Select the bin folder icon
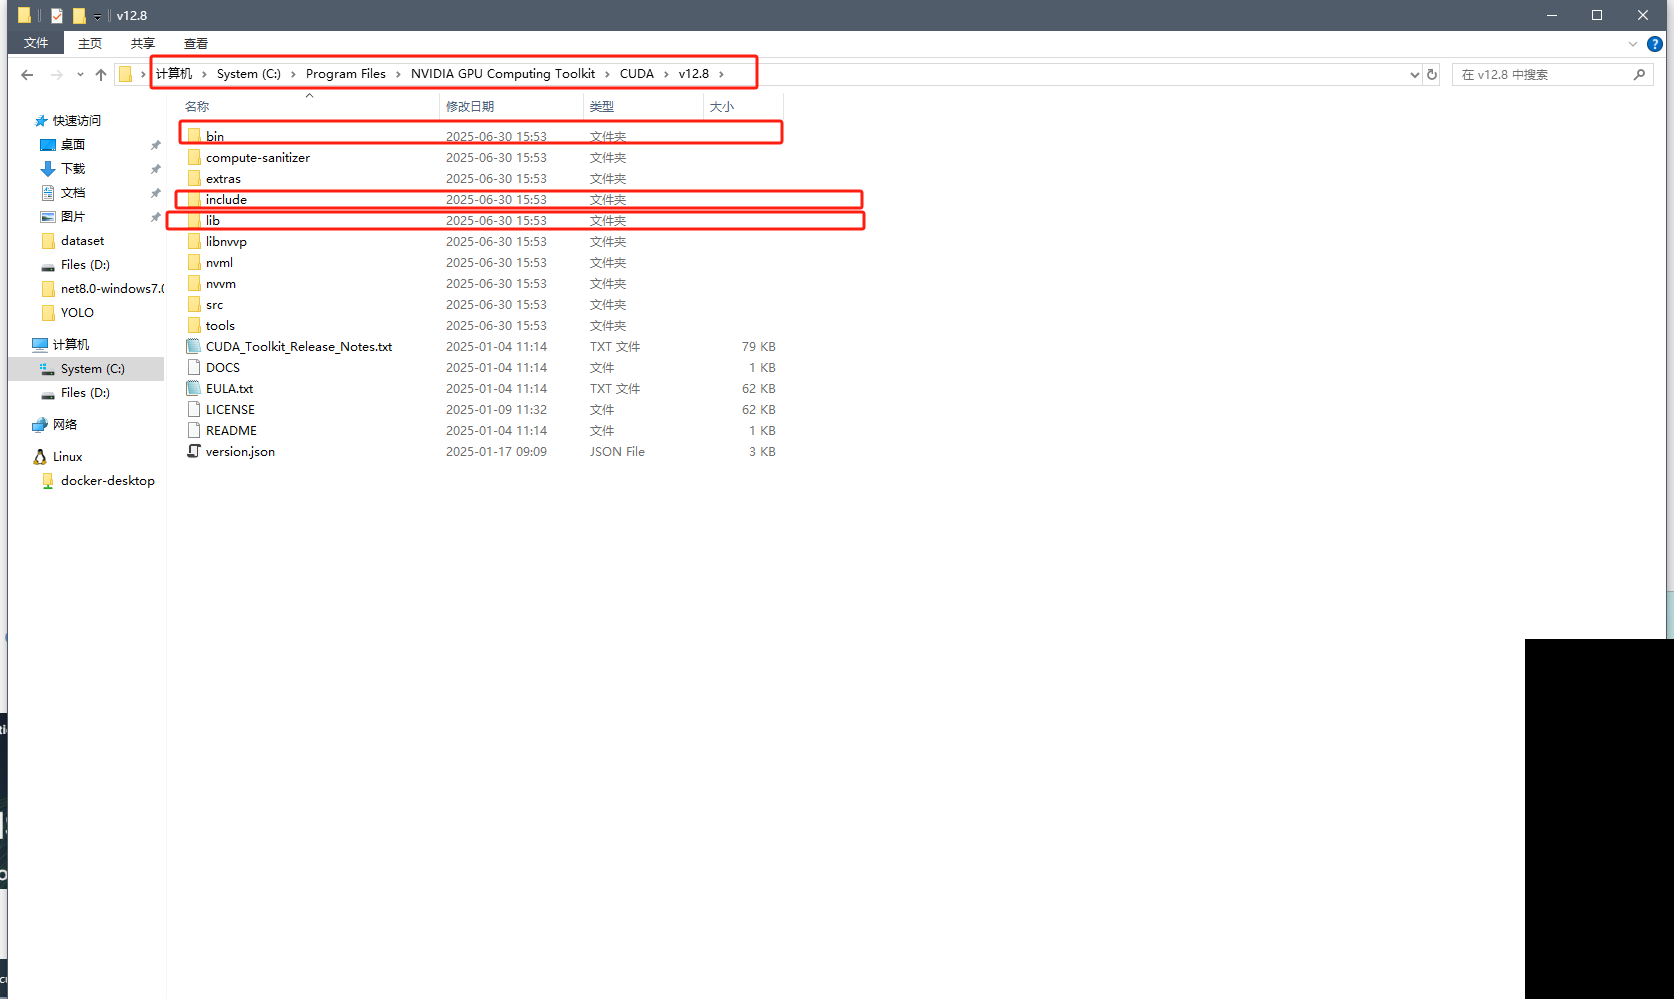Image resolution: width=1674 pixels, height=999 pixels. [194, 135]
